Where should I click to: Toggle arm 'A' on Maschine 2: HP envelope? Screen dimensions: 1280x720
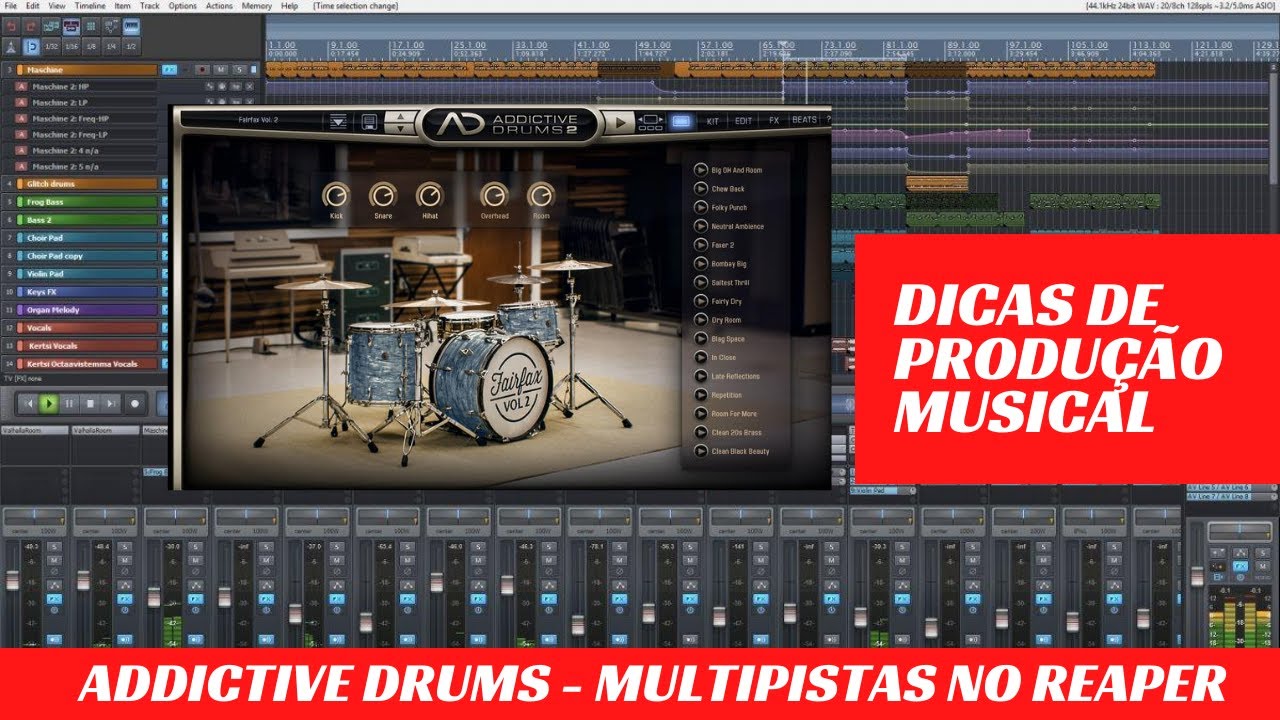click(x=21, y=86)
